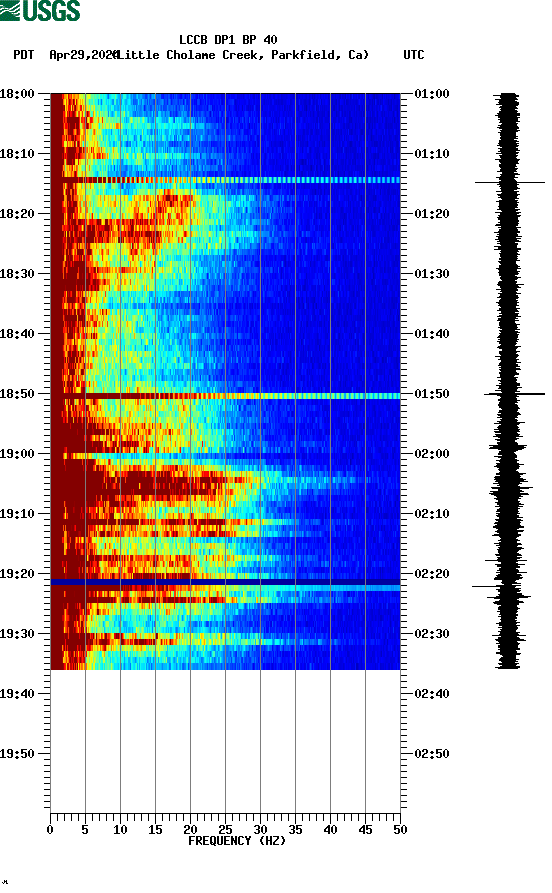The width and height of the screenshot is (552, 893).
Task: Click the waveform spike line near 01:50 UTC
Action: [514, 394]
